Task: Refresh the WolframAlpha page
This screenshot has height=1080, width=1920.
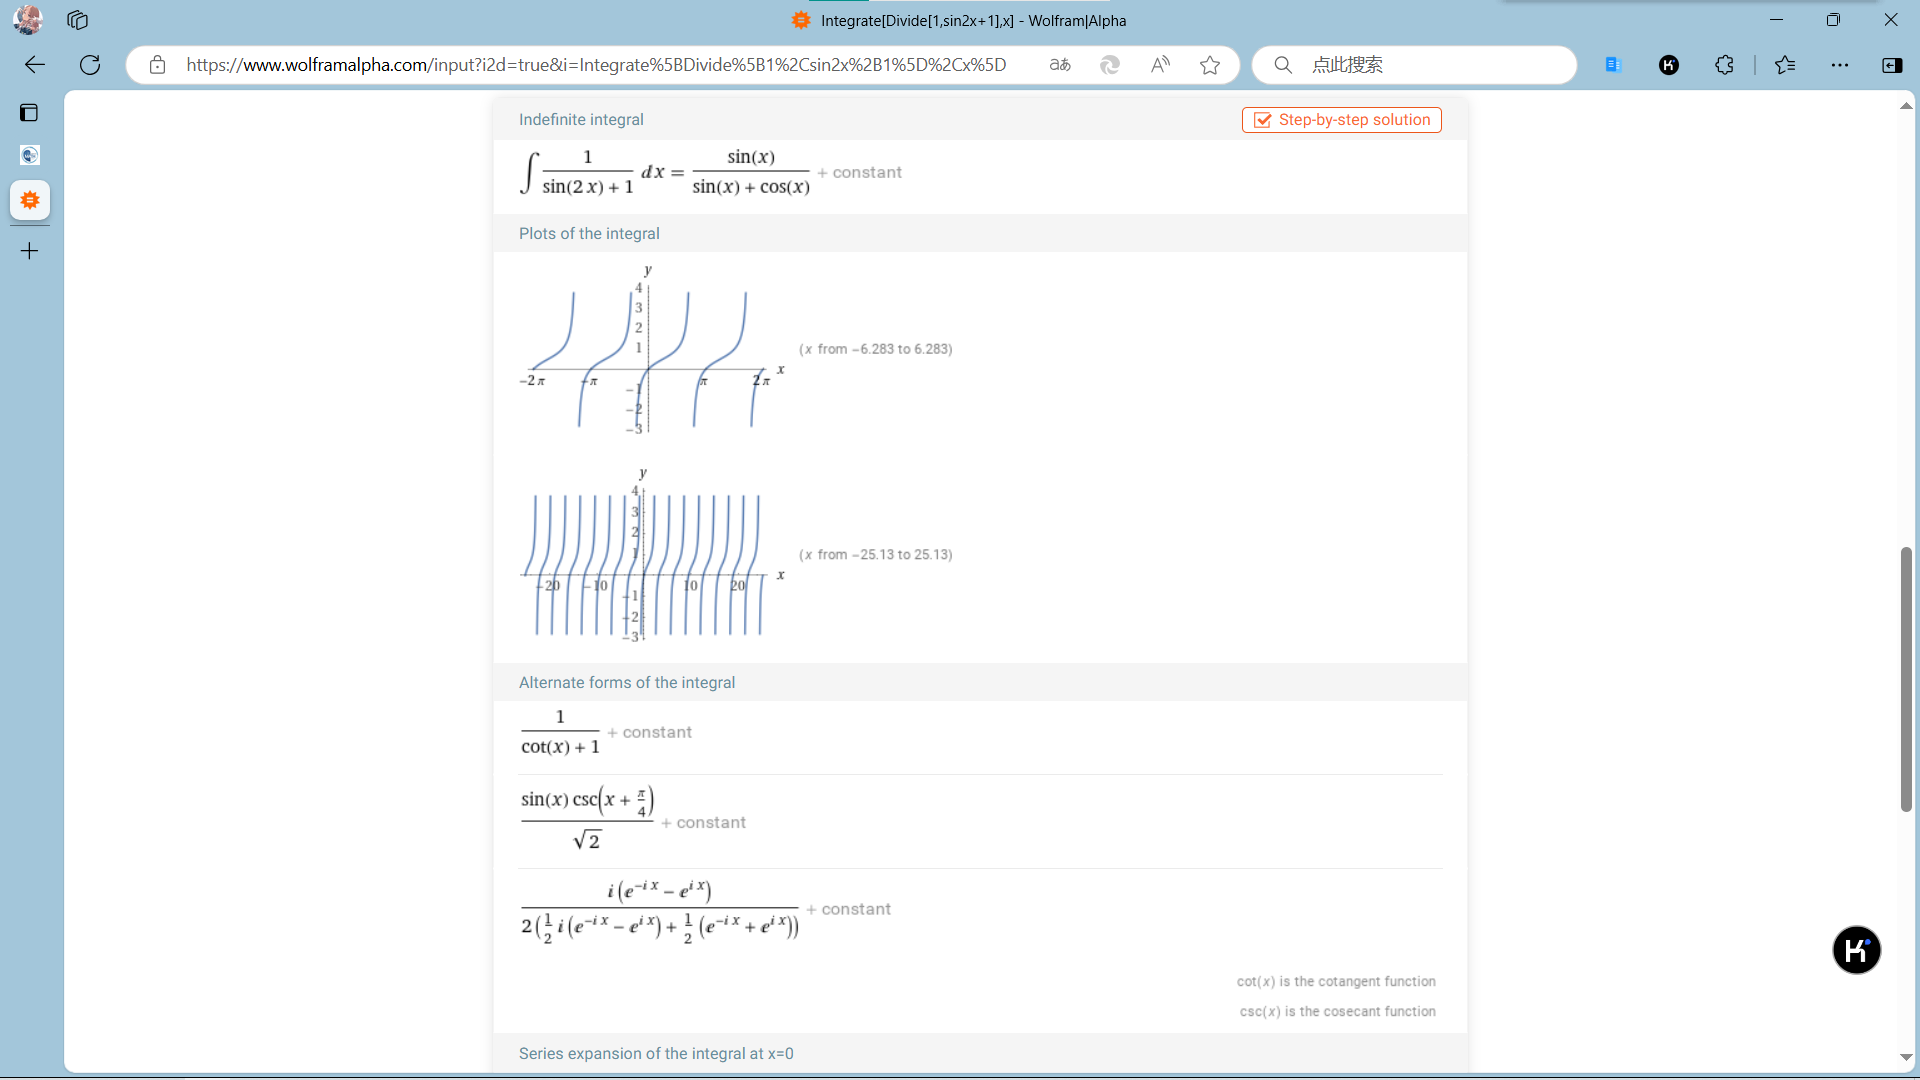Action: pos(90,65)
